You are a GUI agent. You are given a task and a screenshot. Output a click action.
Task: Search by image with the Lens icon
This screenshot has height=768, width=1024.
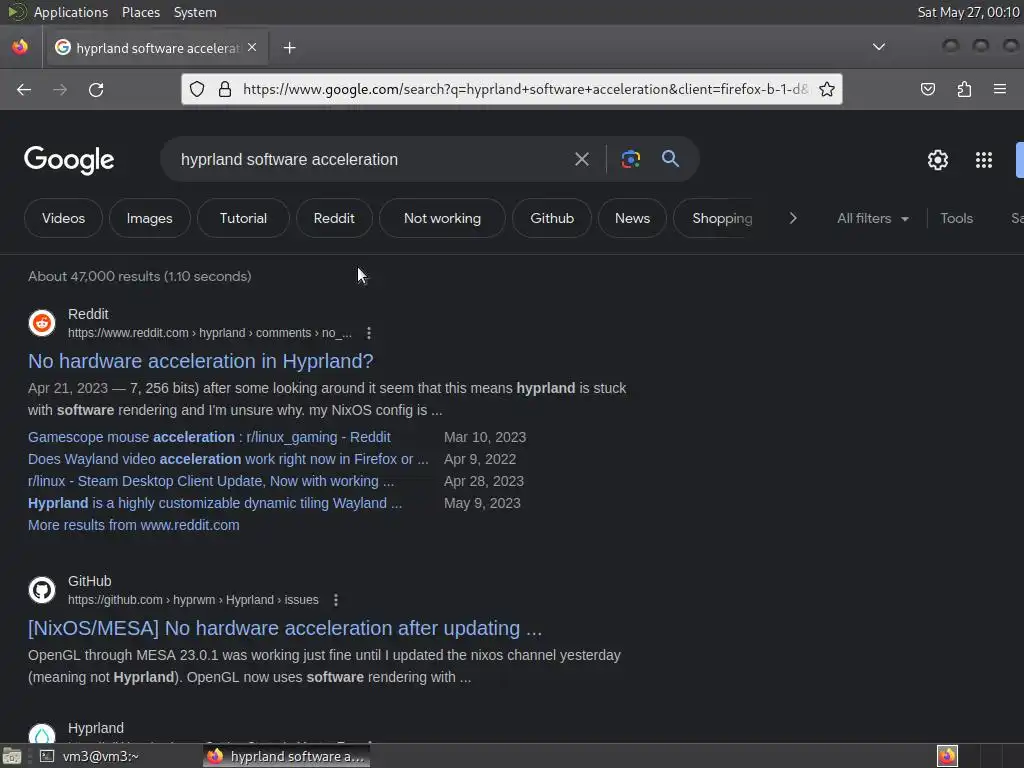tap(630, 159)
